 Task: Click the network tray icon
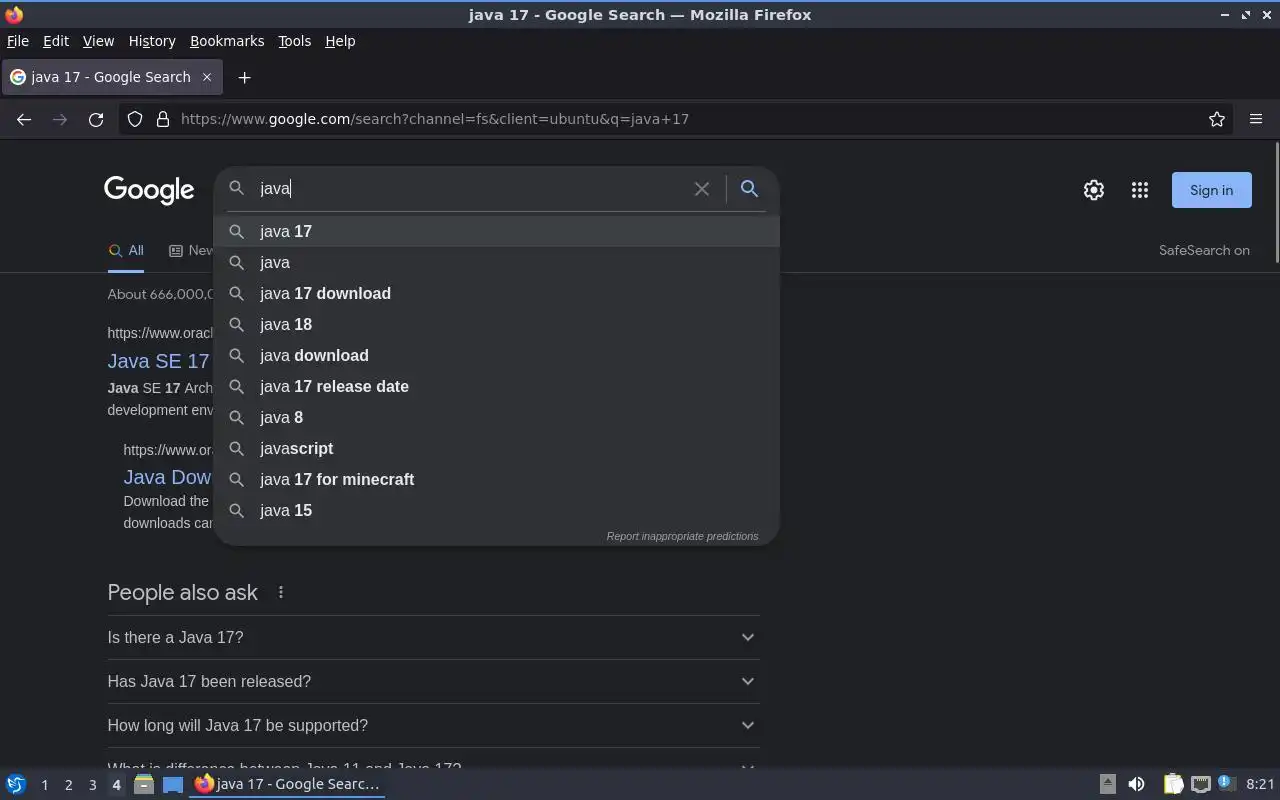(1201, 784)
